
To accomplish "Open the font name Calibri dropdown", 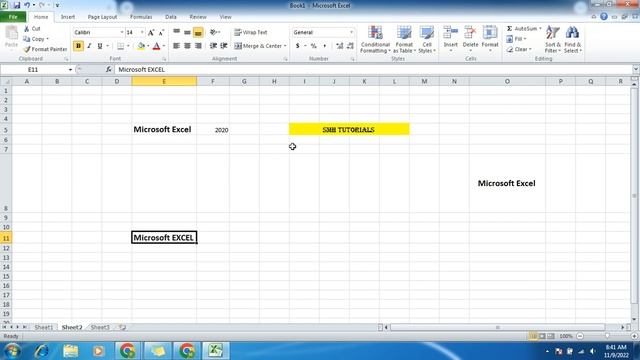I will (x=122, y=32).
